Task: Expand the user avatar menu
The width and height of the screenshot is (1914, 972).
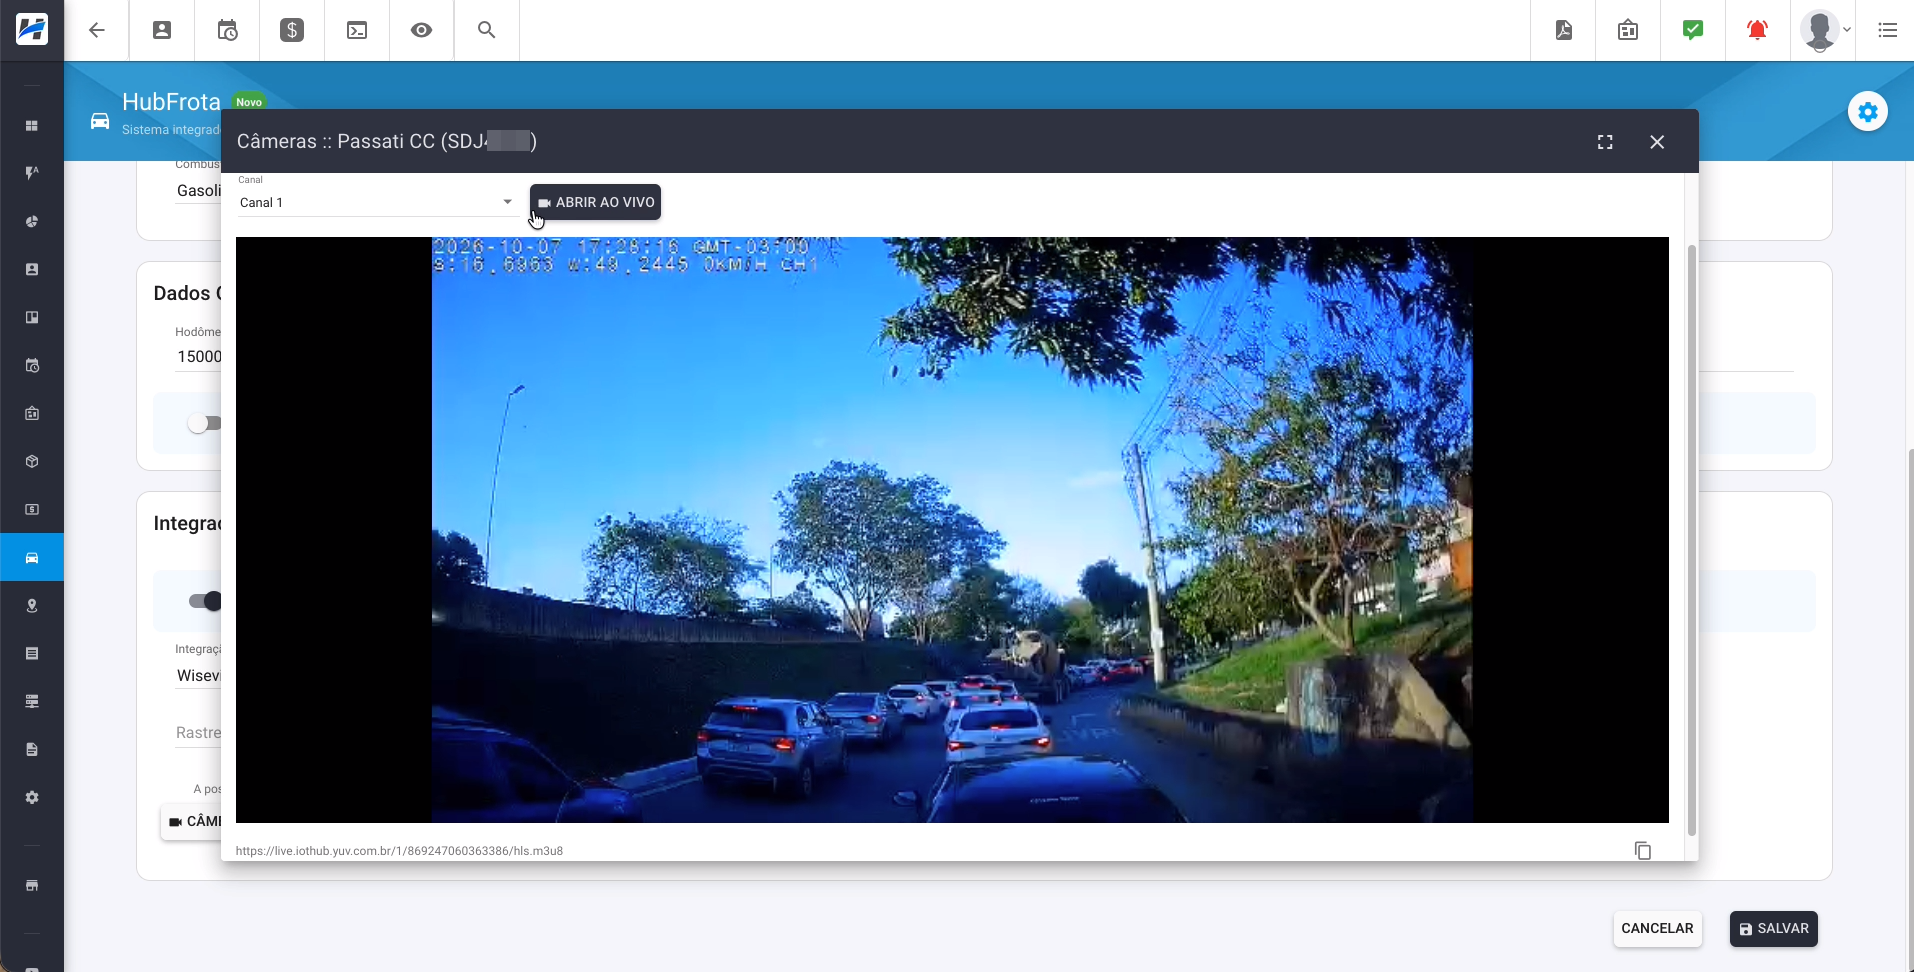Action: click(x=1826, y=30)
